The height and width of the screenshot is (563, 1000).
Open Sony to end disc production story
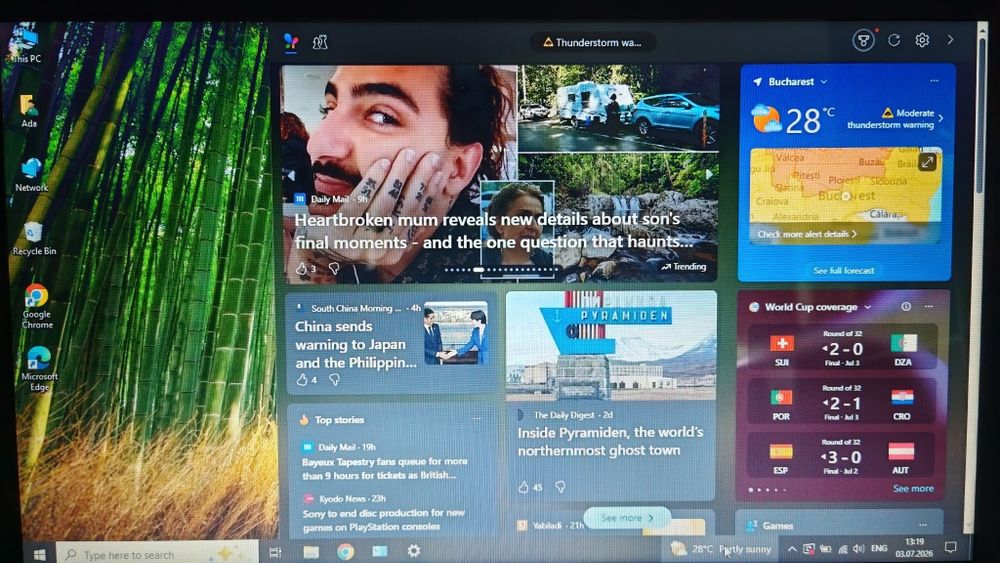click(x=383, y=520)
